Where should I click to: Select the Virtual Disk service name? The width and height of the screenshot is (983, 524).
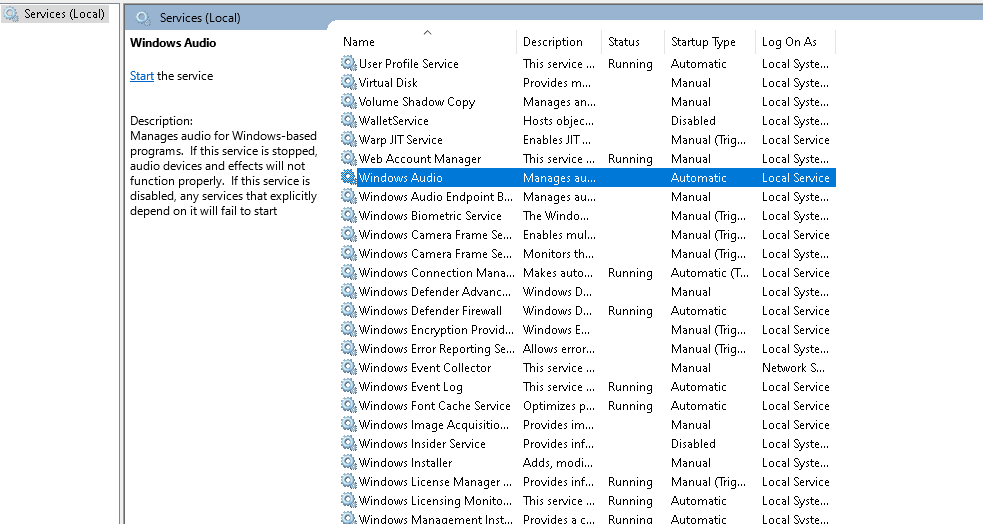pyautogui.click(x=387, y=83)
